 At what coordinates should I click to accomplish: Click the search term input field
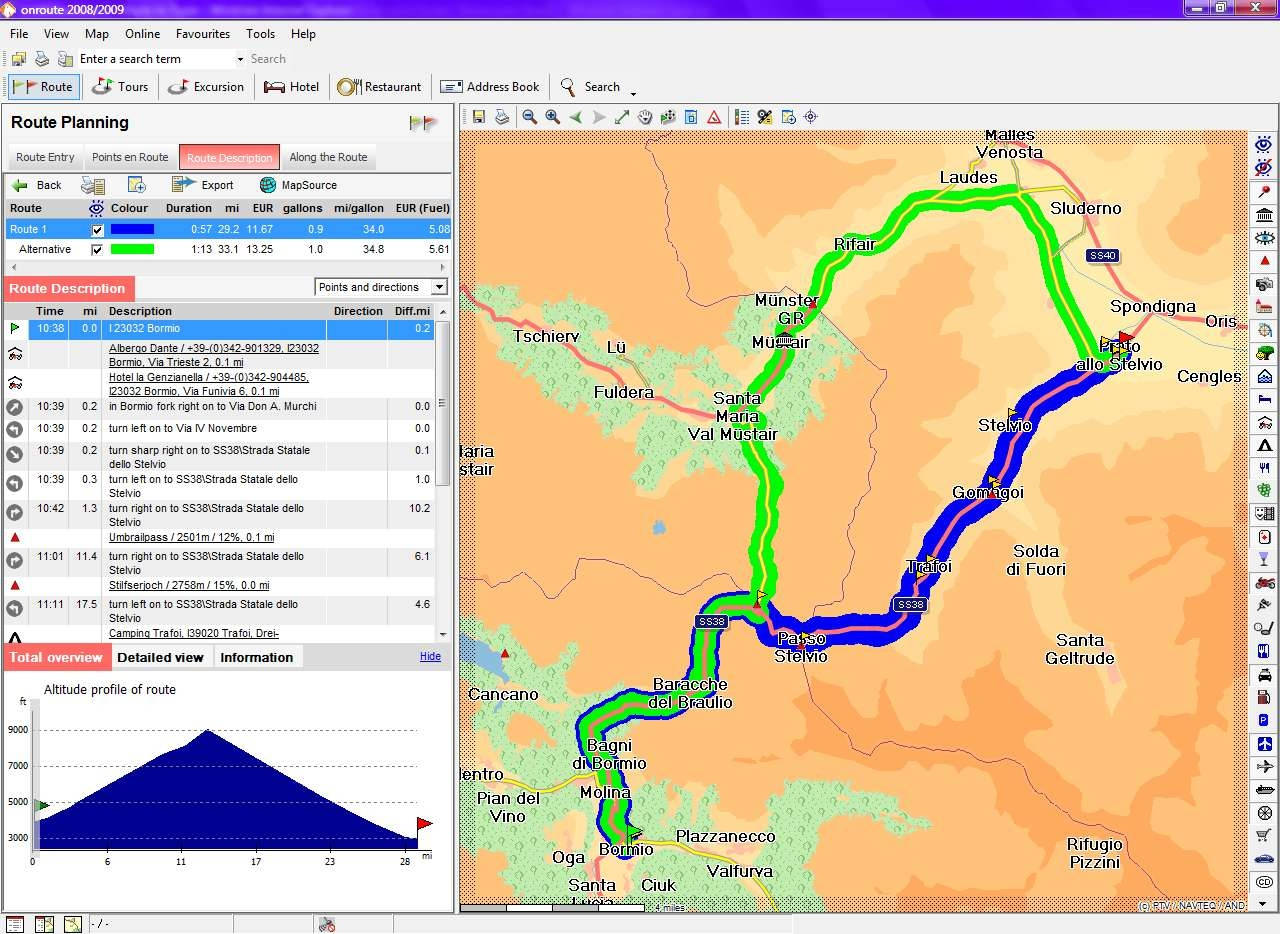[x=155, y=59]
